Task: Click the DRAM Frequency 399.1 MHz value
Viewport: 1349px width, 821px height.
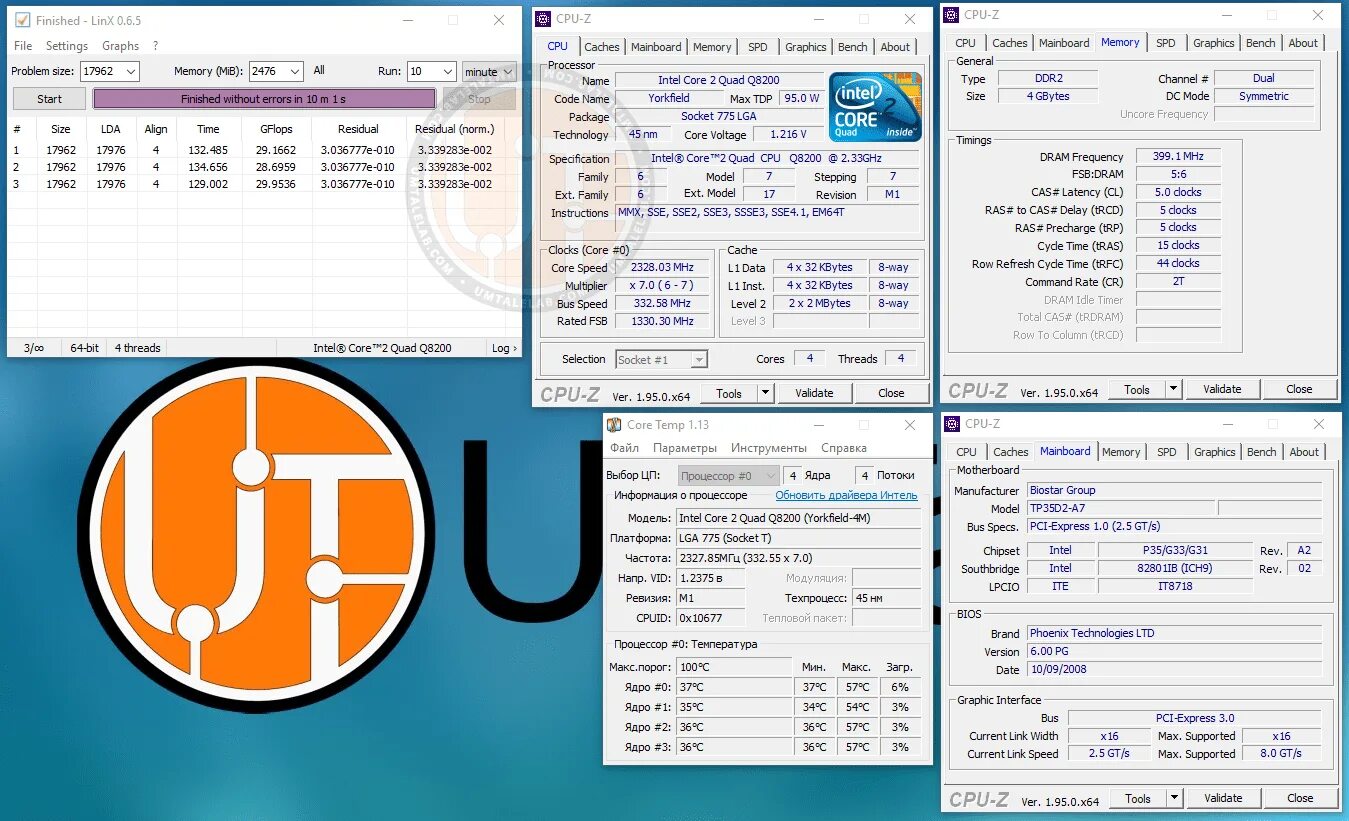Action: (x=1177, y=157)
